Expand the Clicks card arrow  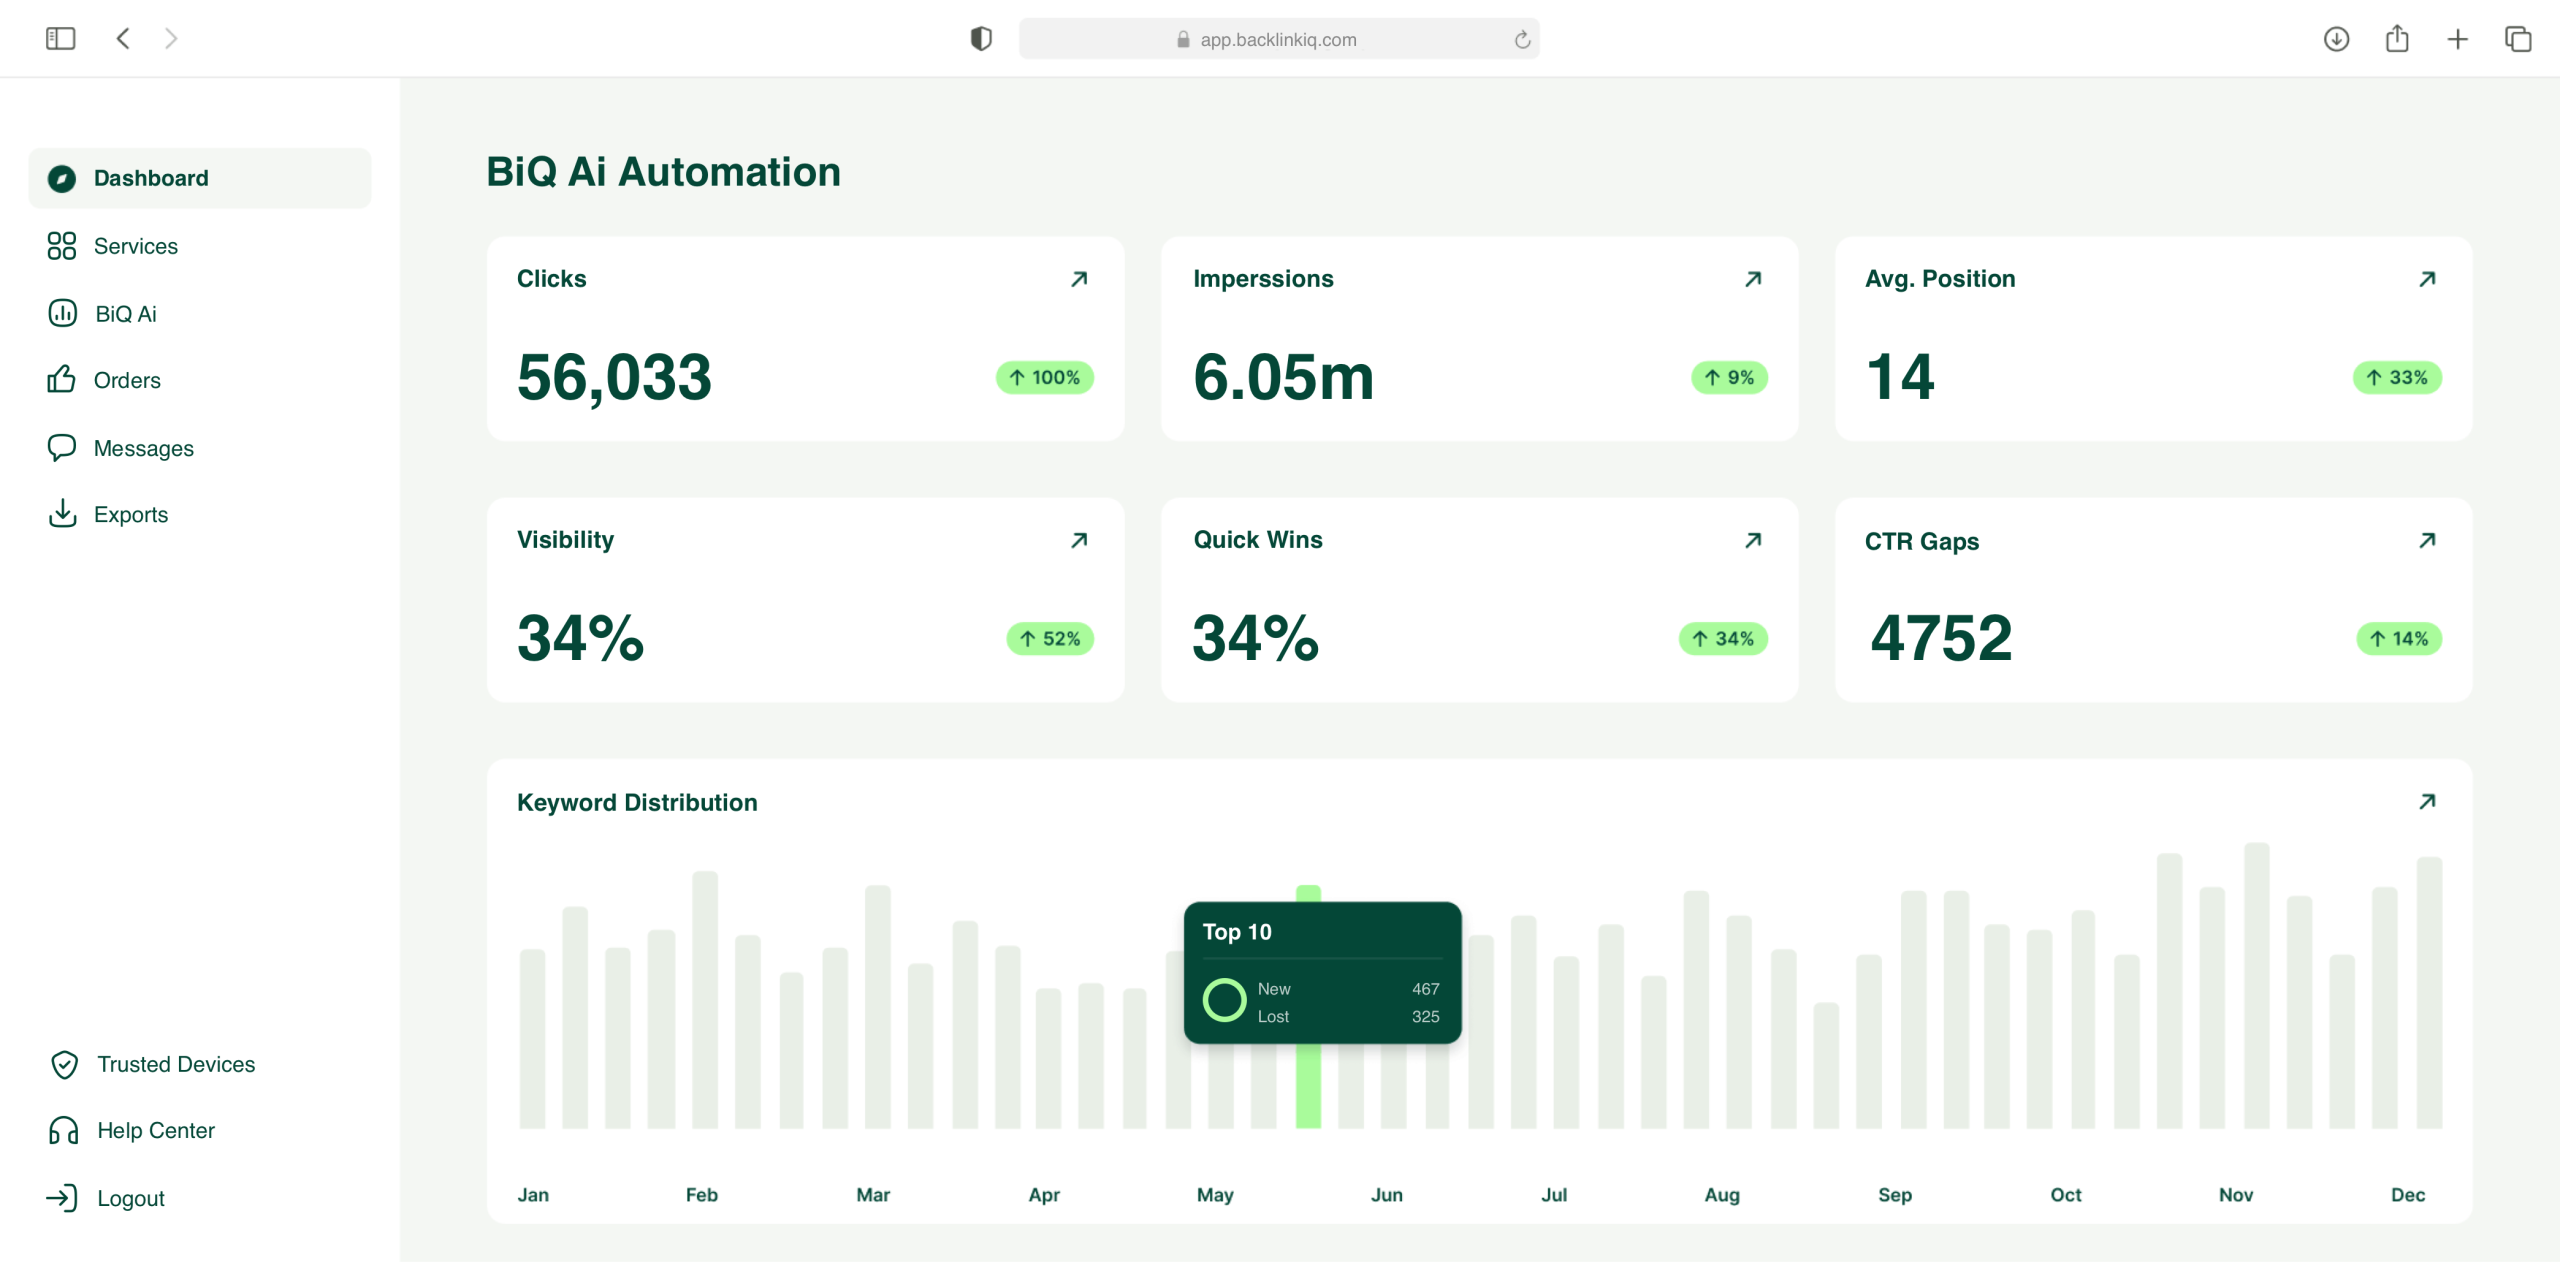pos(1079,279)
